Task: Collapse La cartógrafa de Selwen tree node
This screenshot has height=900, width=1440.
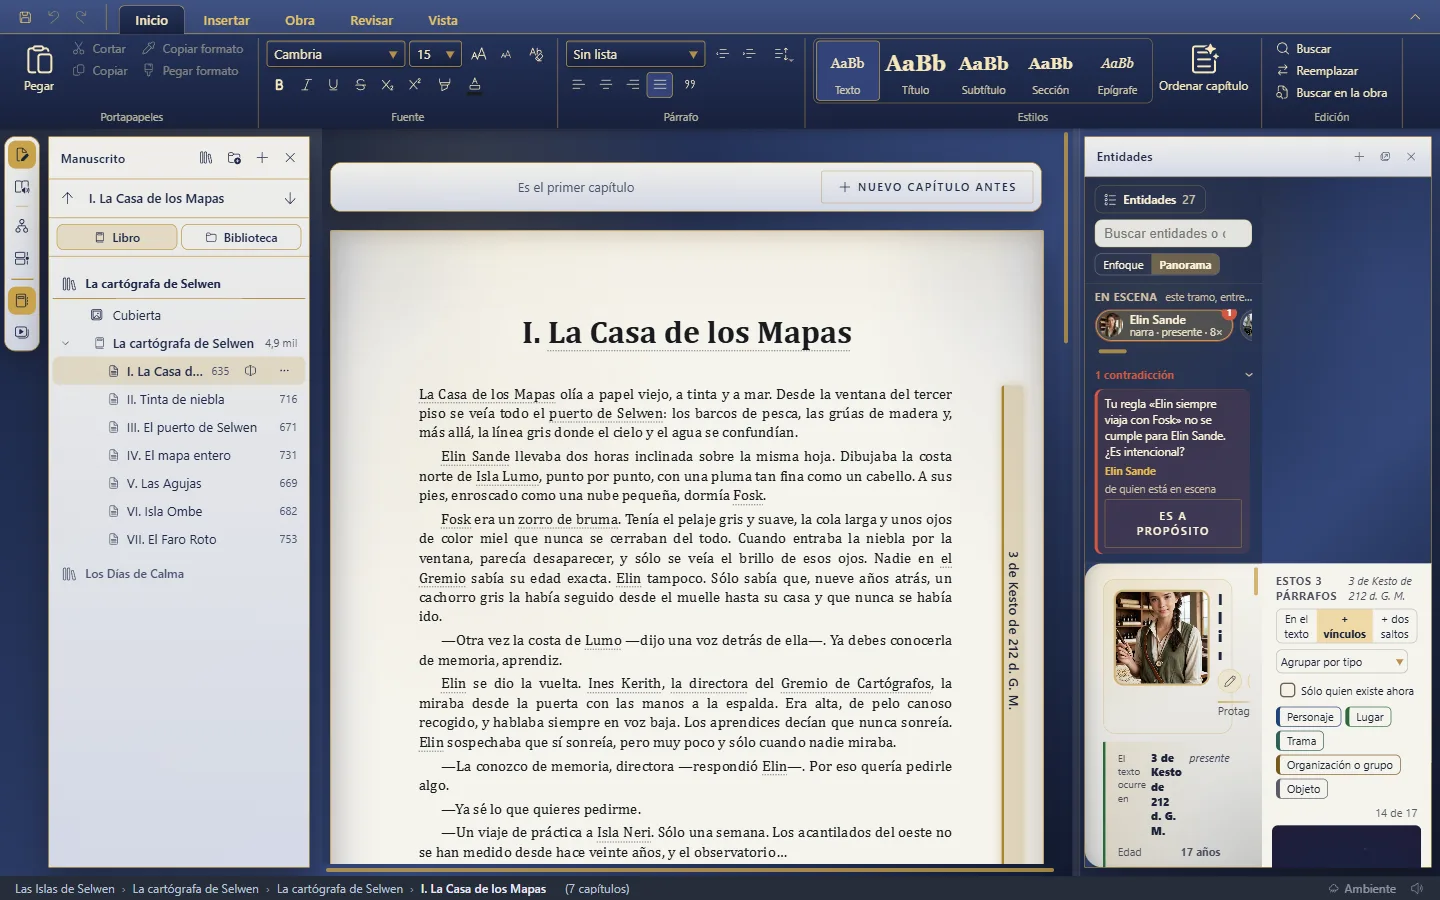Action: (x=66, y=343)
